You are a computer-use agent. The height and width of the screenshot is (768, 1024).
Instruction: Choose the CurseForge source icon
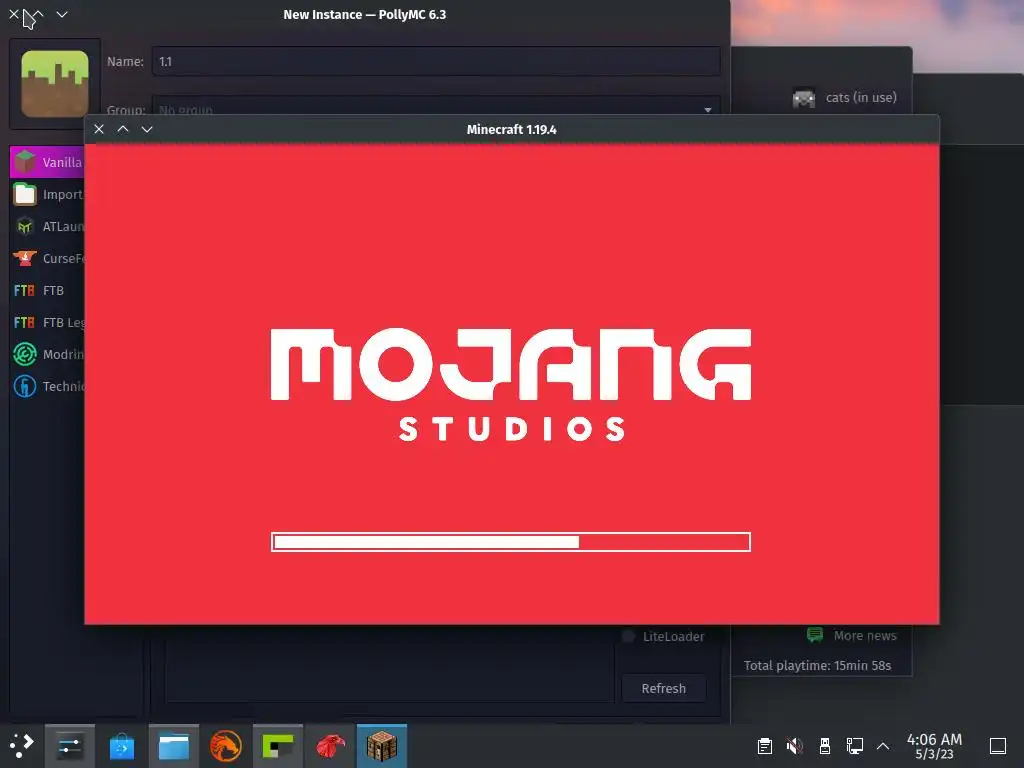(x=25, y=258)
